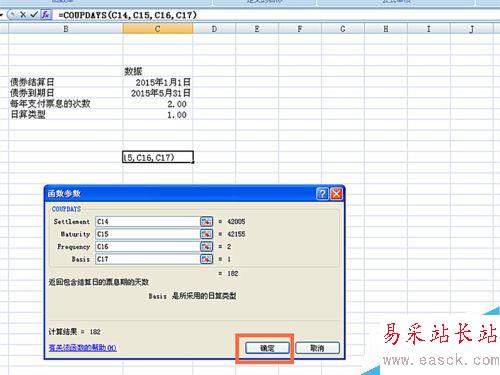Viewport: 500px width, 375px height.
Task: Select column F header
Action: click(x=300, y=29)
